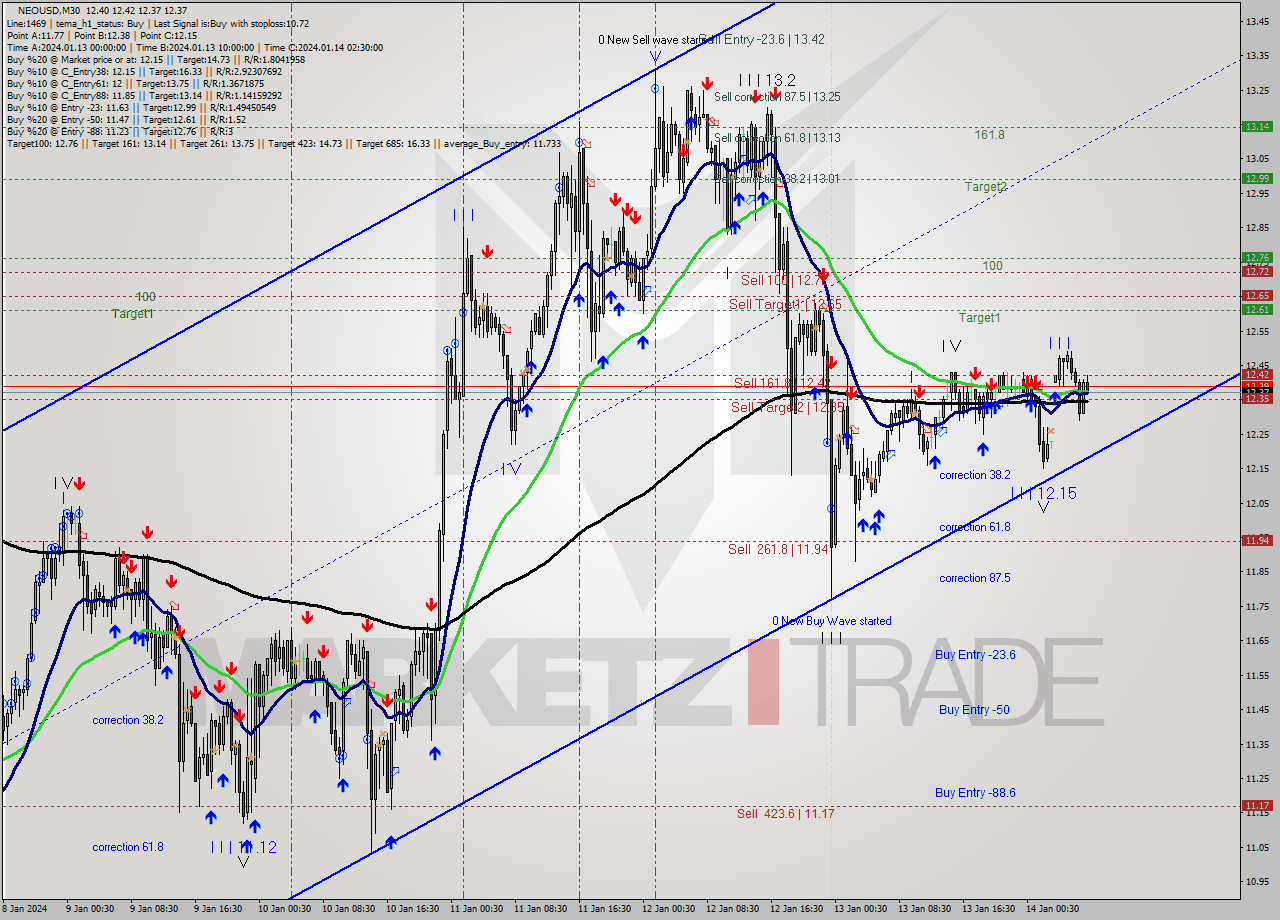This screenshot has height=920, width=1280.
Task: Click the 'correction 87.5' label
Action: tap(974, 578)
